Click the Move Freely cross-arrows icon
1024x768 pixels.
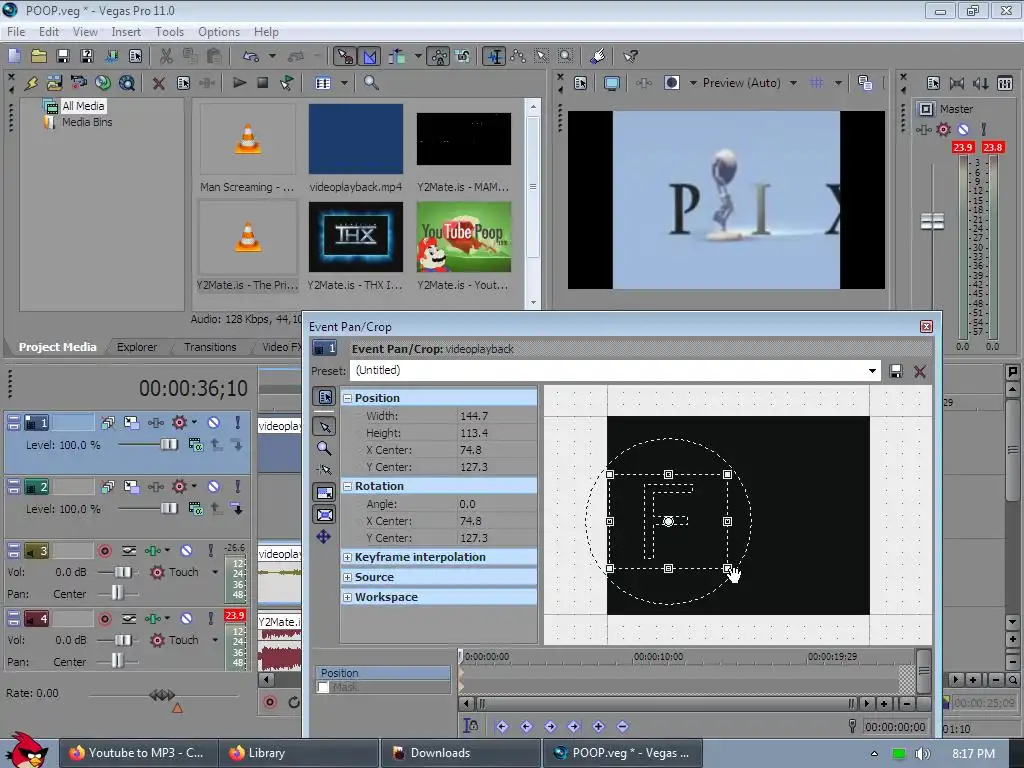click(324, 537)
